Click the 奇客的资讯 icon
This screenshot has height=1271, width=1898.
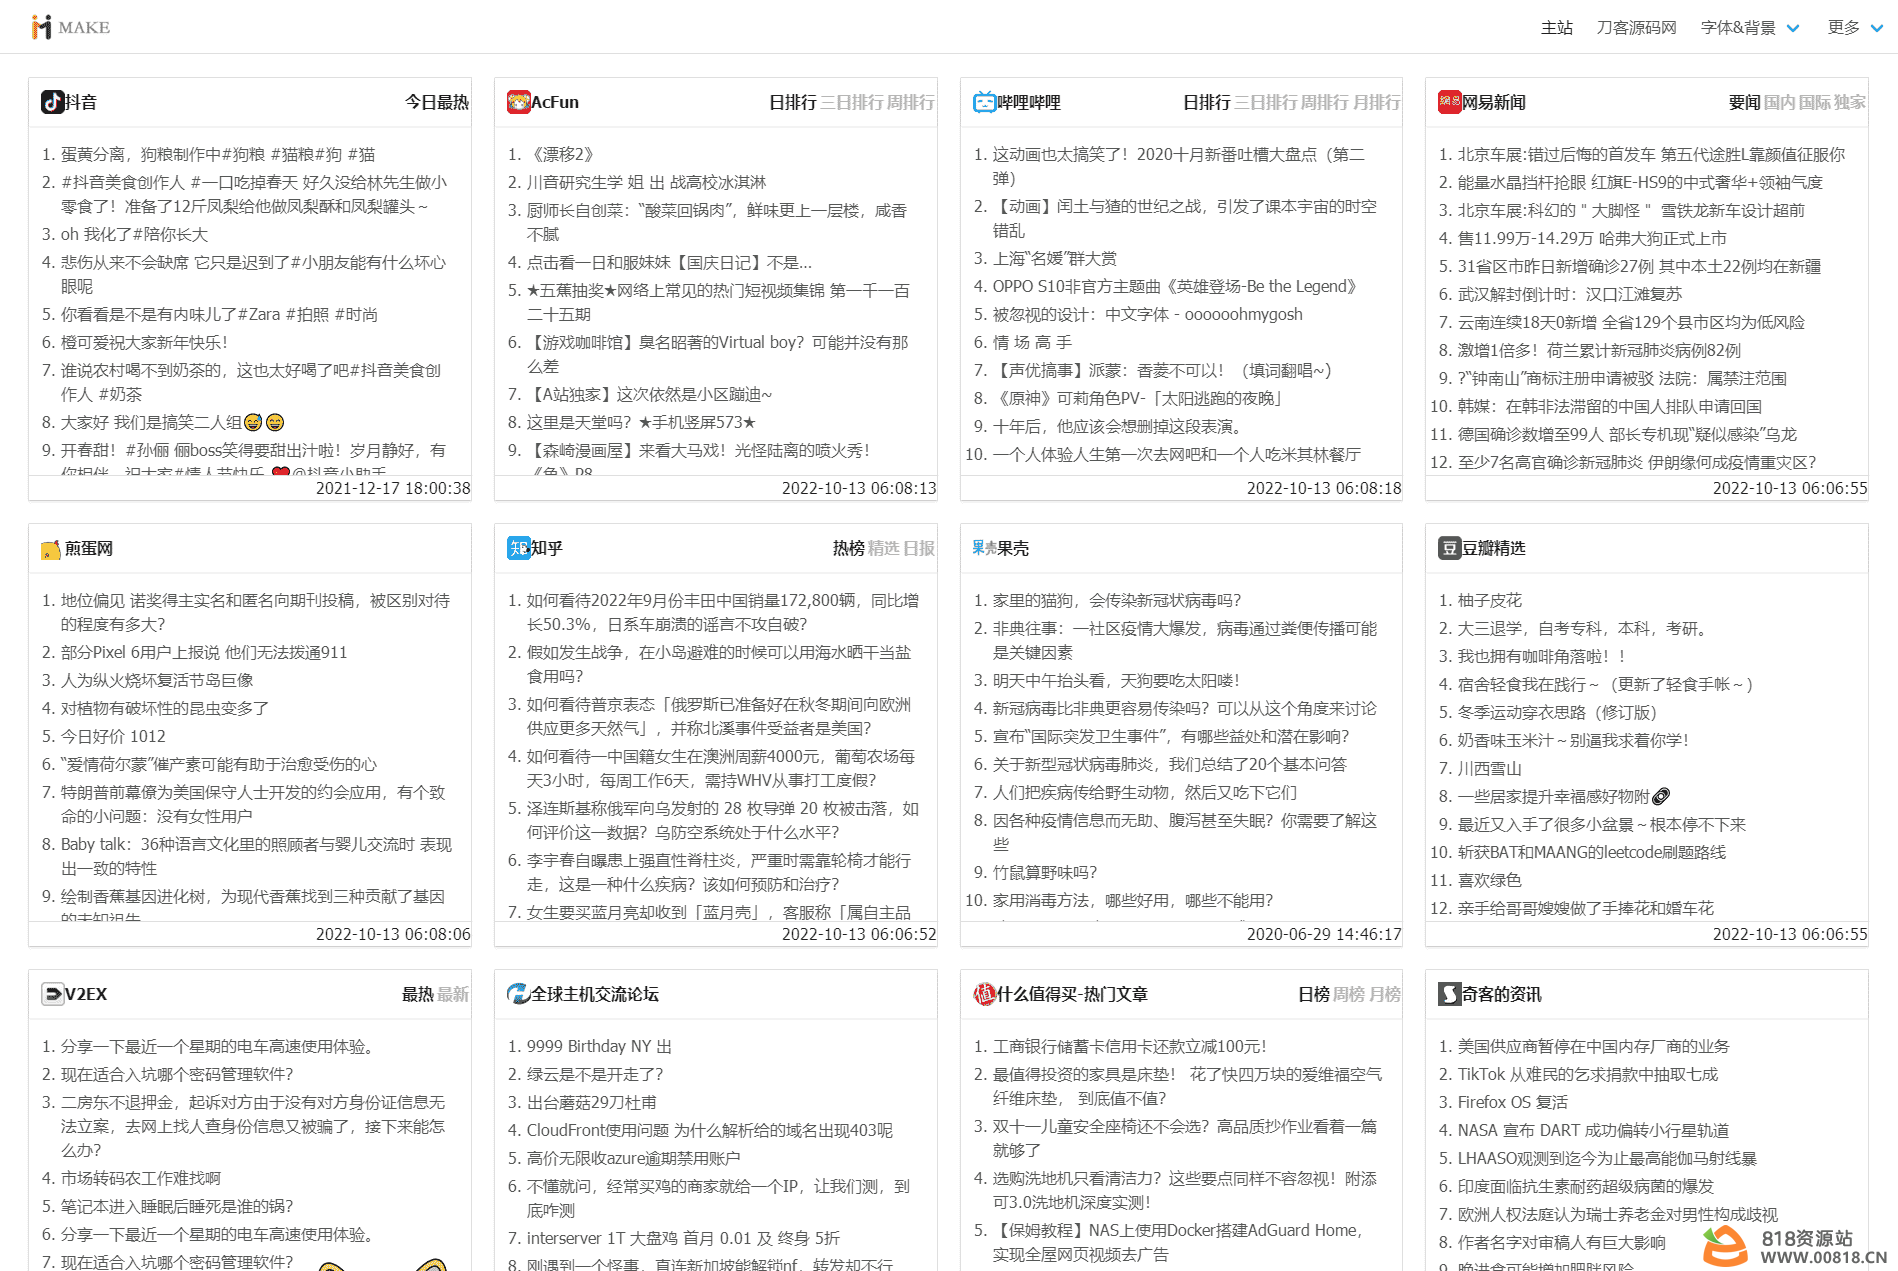[x=1450, y=994]
